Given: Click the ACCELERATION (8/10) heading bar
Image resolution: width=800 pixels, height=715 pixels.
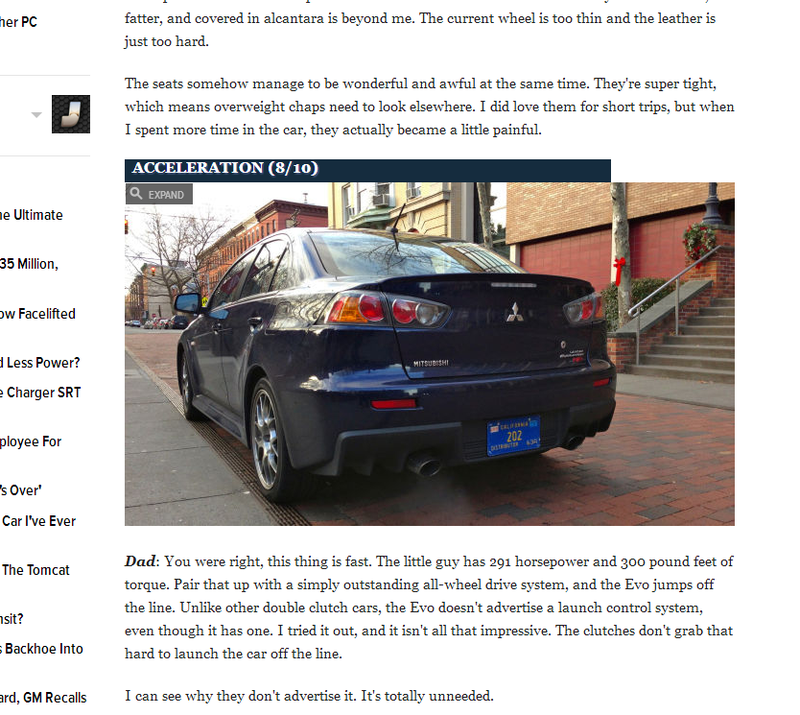Looking at the screenshot, I should point(368,170).
